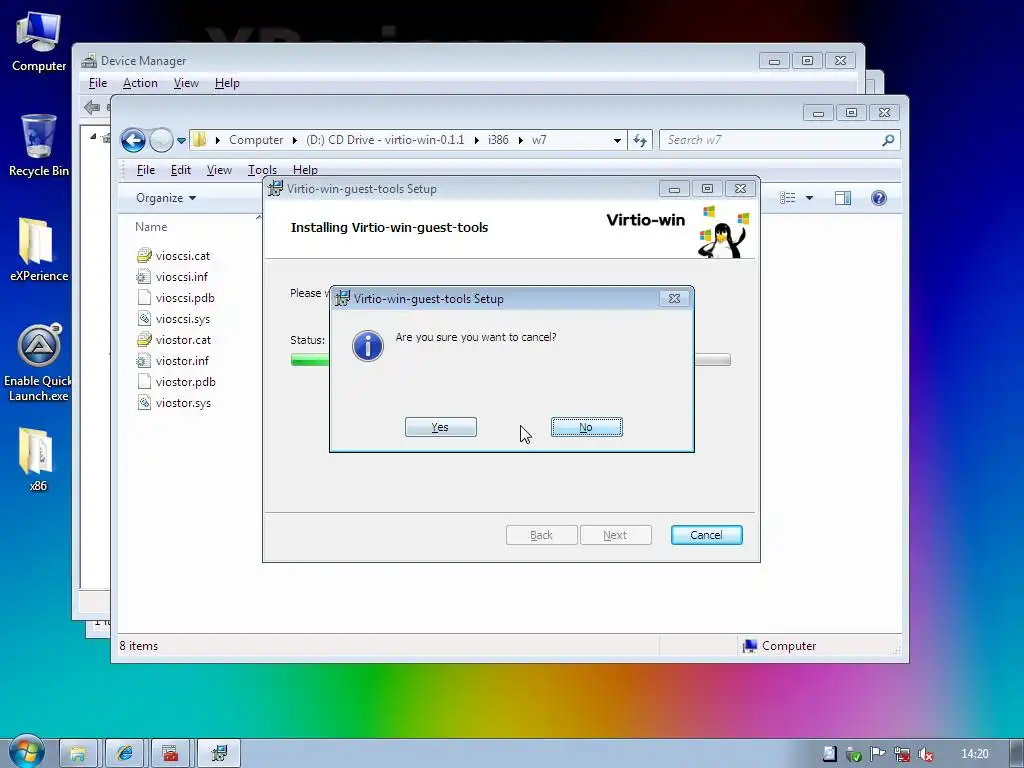Viewport: 1024px width, 768px height.
Task: Open Explorer Edit menu
Action: pos(180,170)
